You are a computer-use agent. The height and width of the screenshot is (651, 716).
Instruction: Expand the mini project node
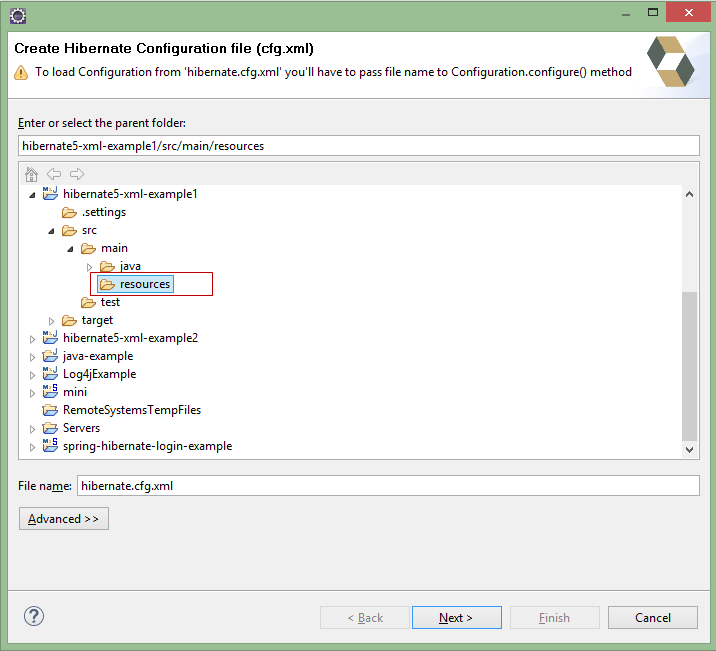point(32,393)
